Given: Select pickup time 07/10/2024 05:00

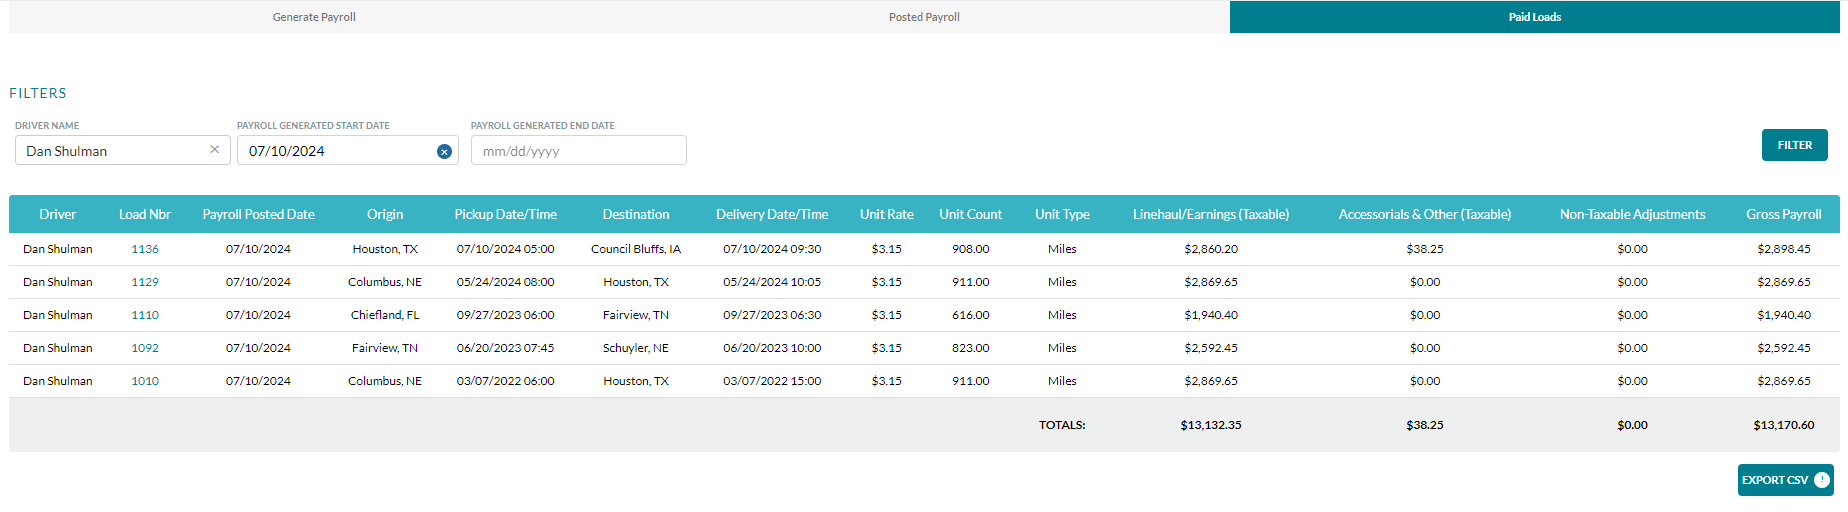Looking at the screenshot, I should (506, 249).
